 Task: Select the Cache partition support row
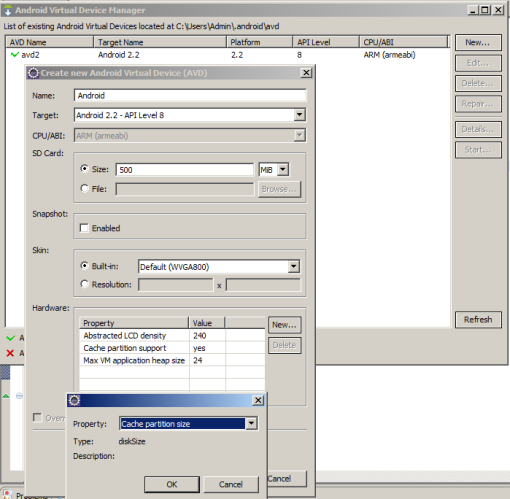coord(172,348)
